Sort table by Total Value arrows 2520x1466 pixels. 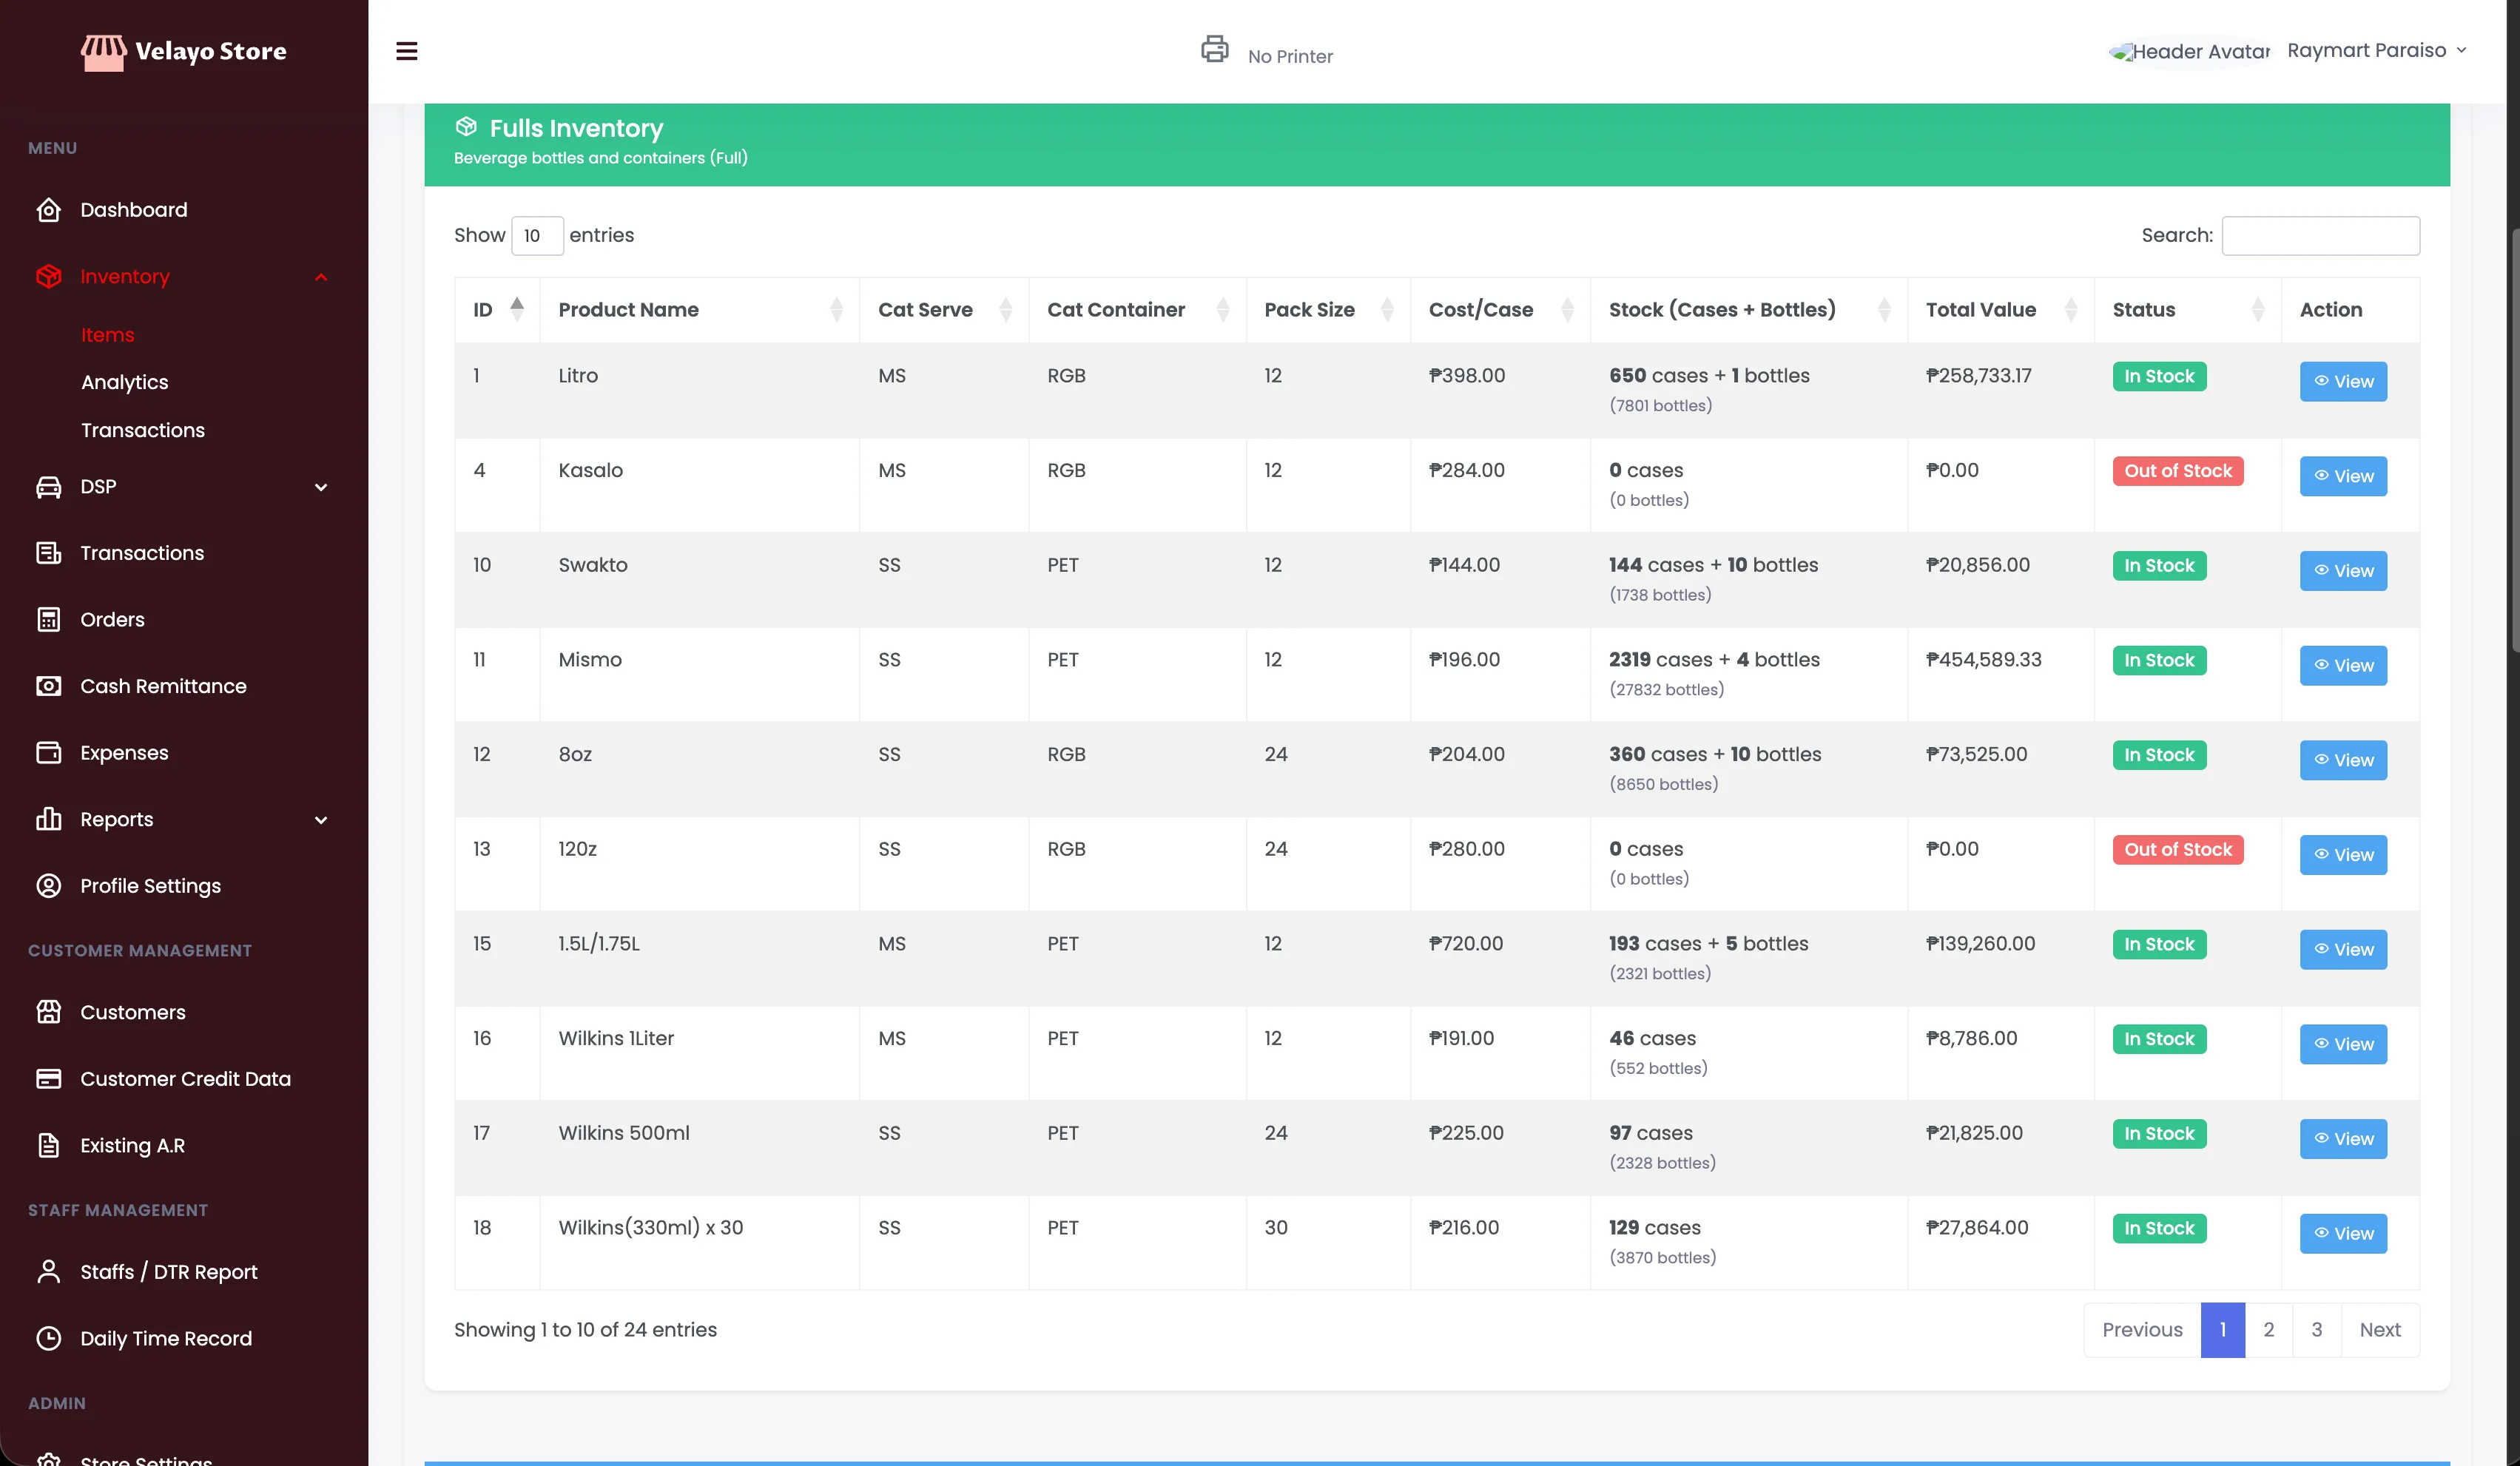coord(2071,309)
